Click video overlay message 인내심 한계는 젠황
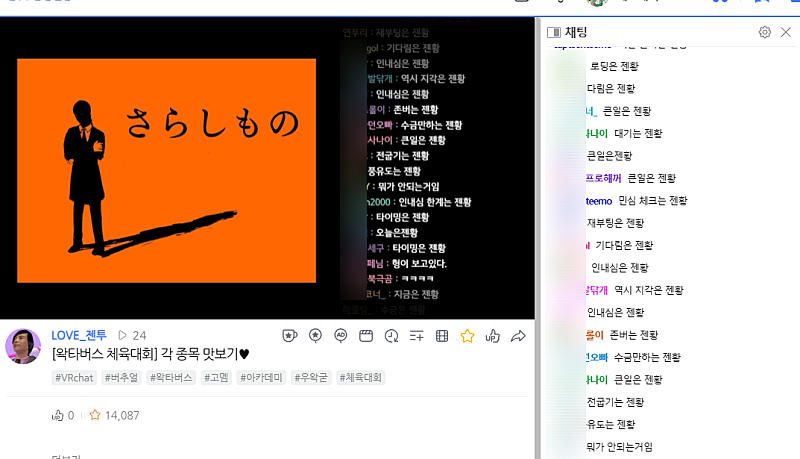Viewport: 800px width, 459px height. tap(435, 202)
